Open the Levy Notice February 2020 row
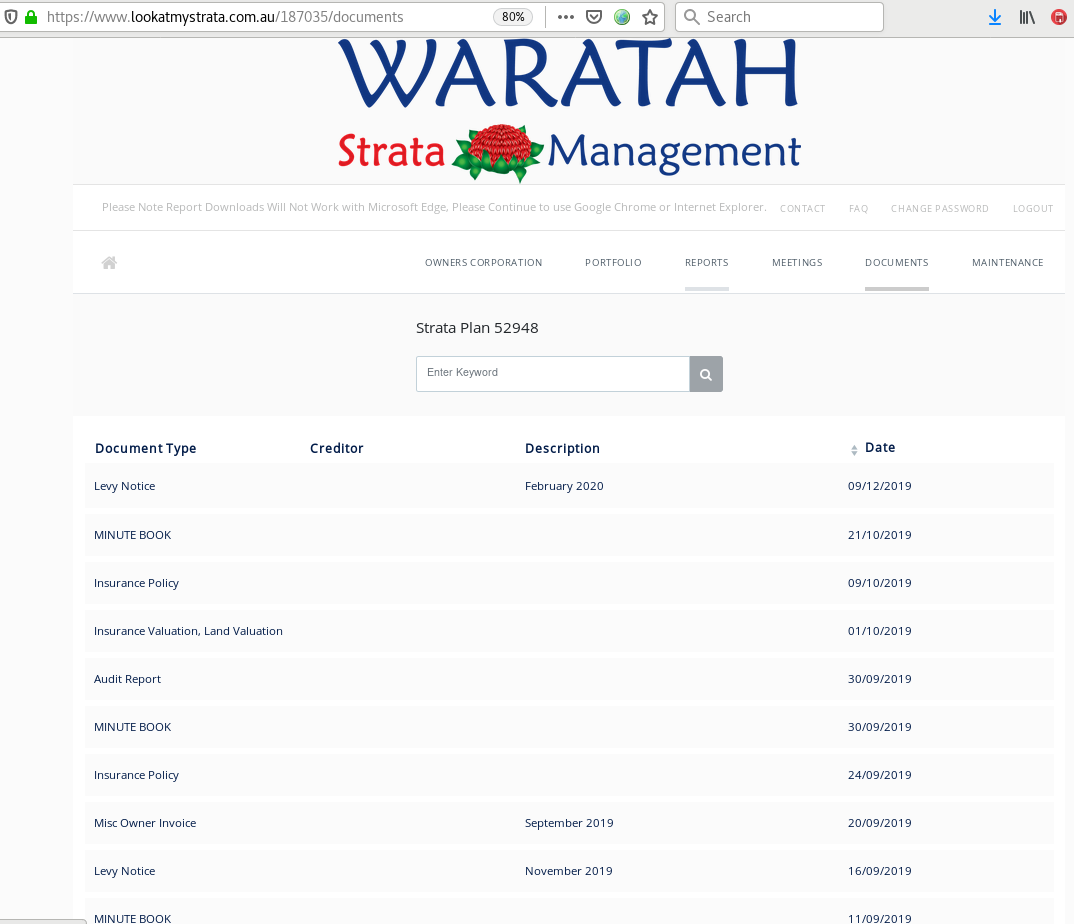This screenshot has height=924, width=1074. click(569, 486)
